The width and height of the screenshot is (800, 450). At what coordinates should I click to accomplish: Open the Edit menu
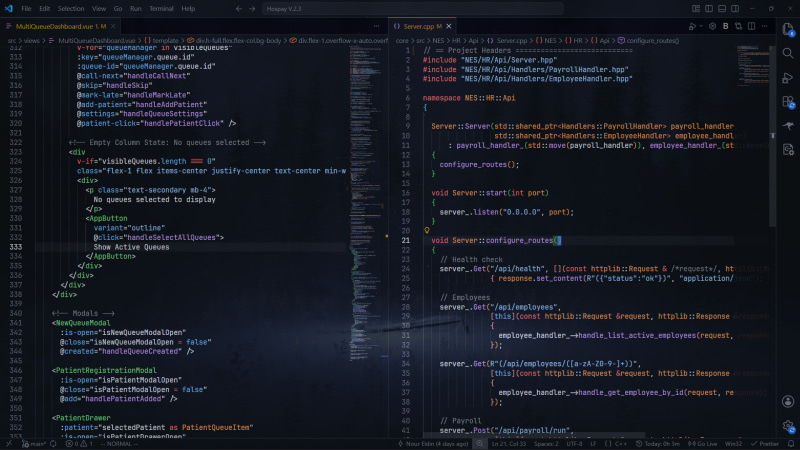44,9
